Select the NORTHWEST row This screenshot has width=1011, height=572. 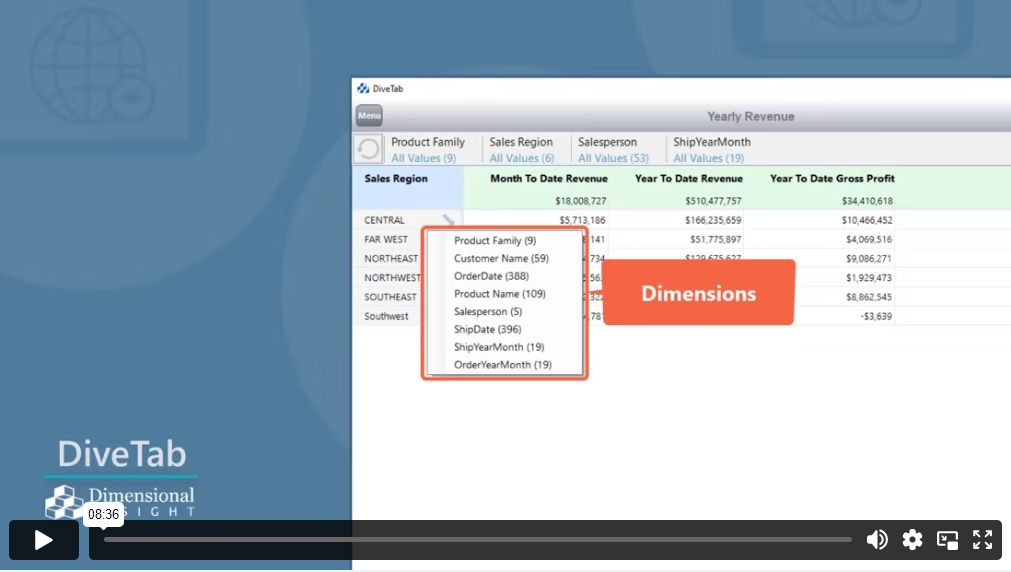click(392, 278)
